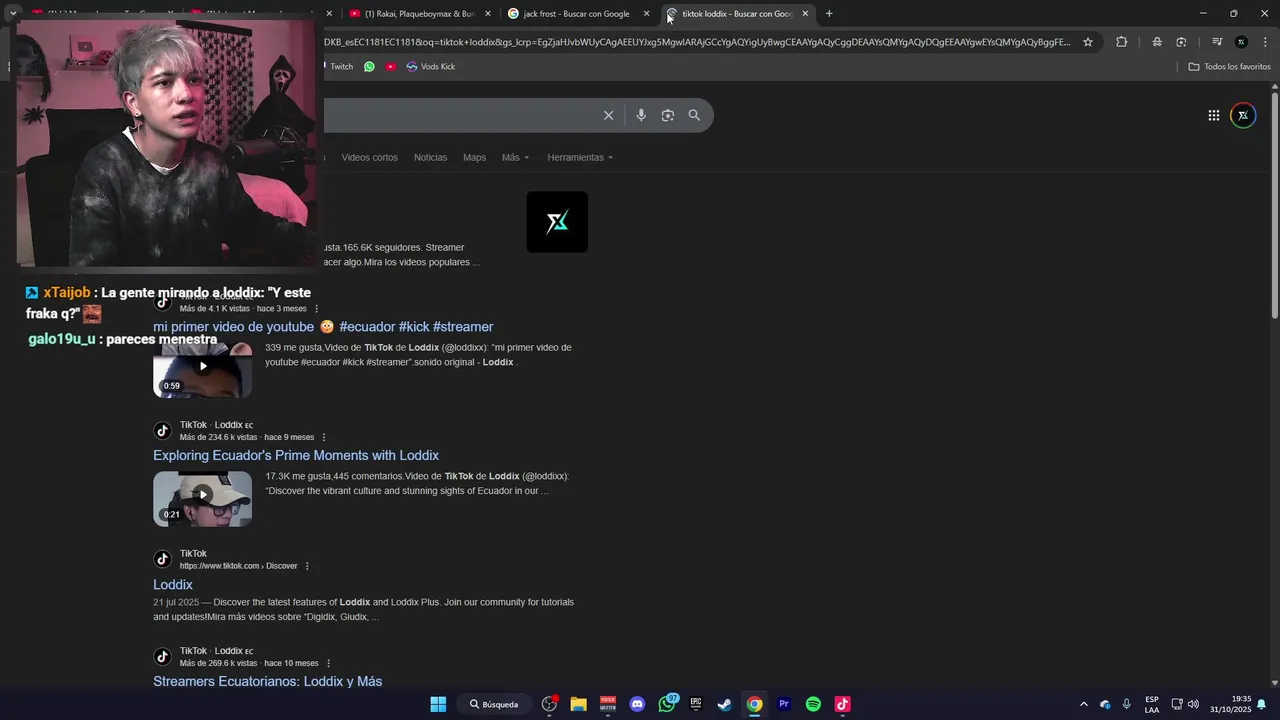Open the WhatsApp bookmark icon
This screenshot has width=1280, height=720.
click(x=369, y=66)
